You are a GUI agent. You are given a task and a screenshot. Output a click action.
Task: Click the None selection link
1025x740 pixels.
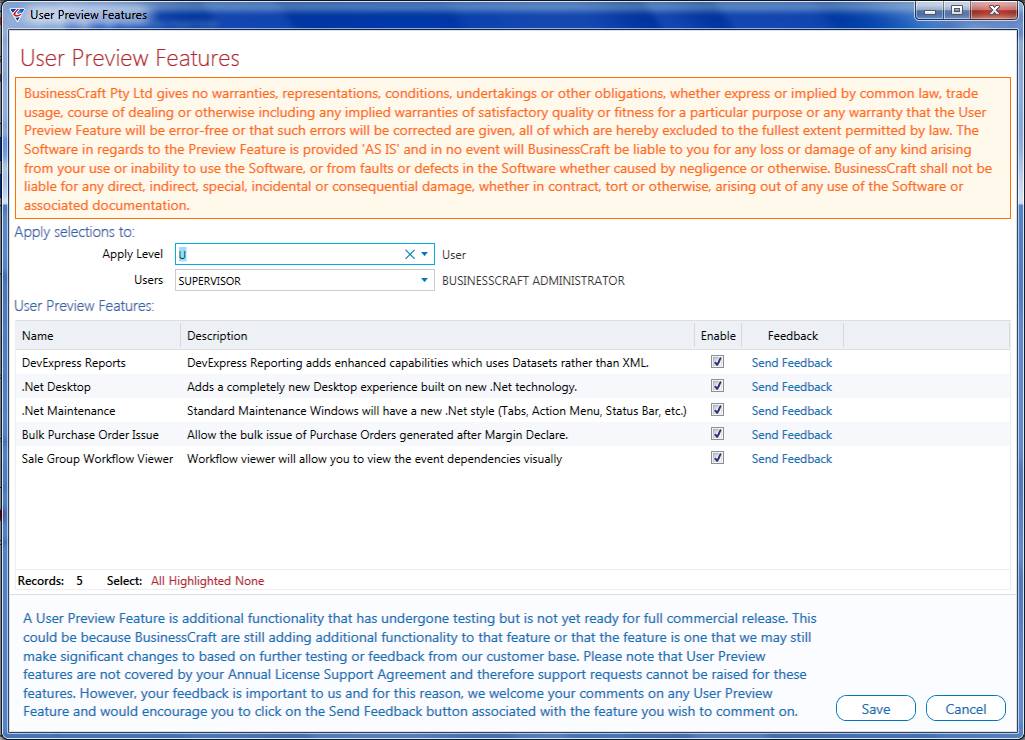coord(250,580)
